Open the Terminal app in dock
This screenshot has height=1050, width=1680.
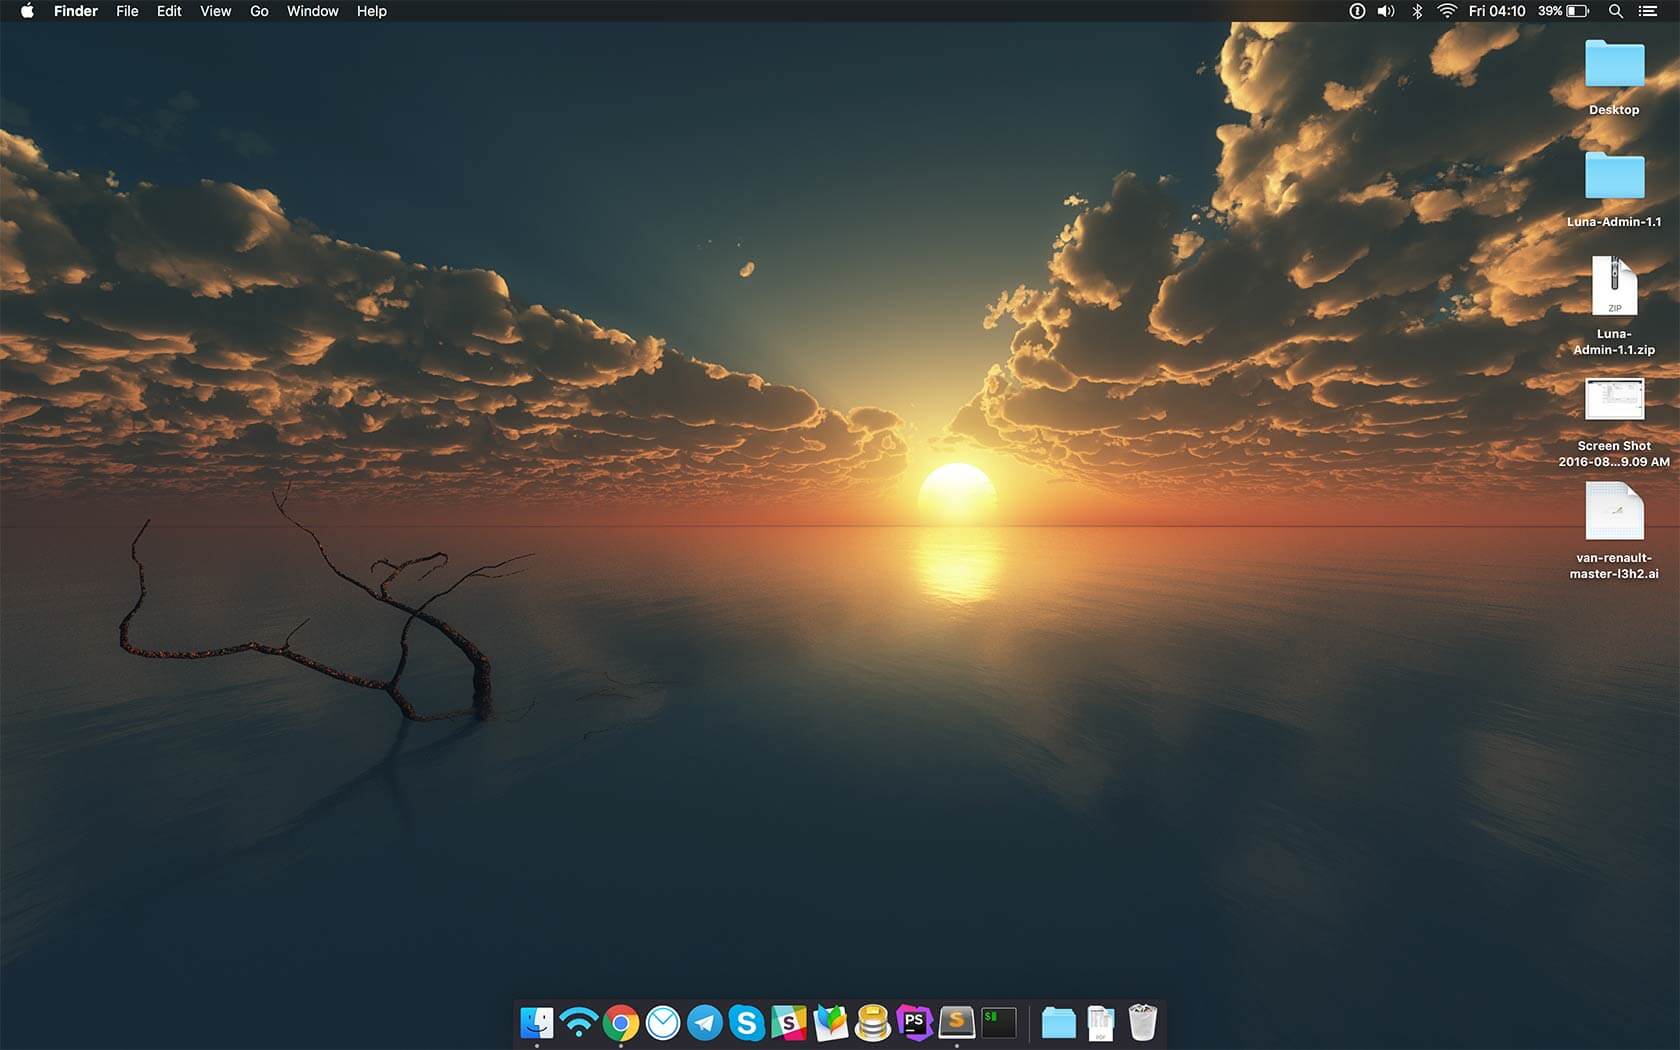point(998,1022)
